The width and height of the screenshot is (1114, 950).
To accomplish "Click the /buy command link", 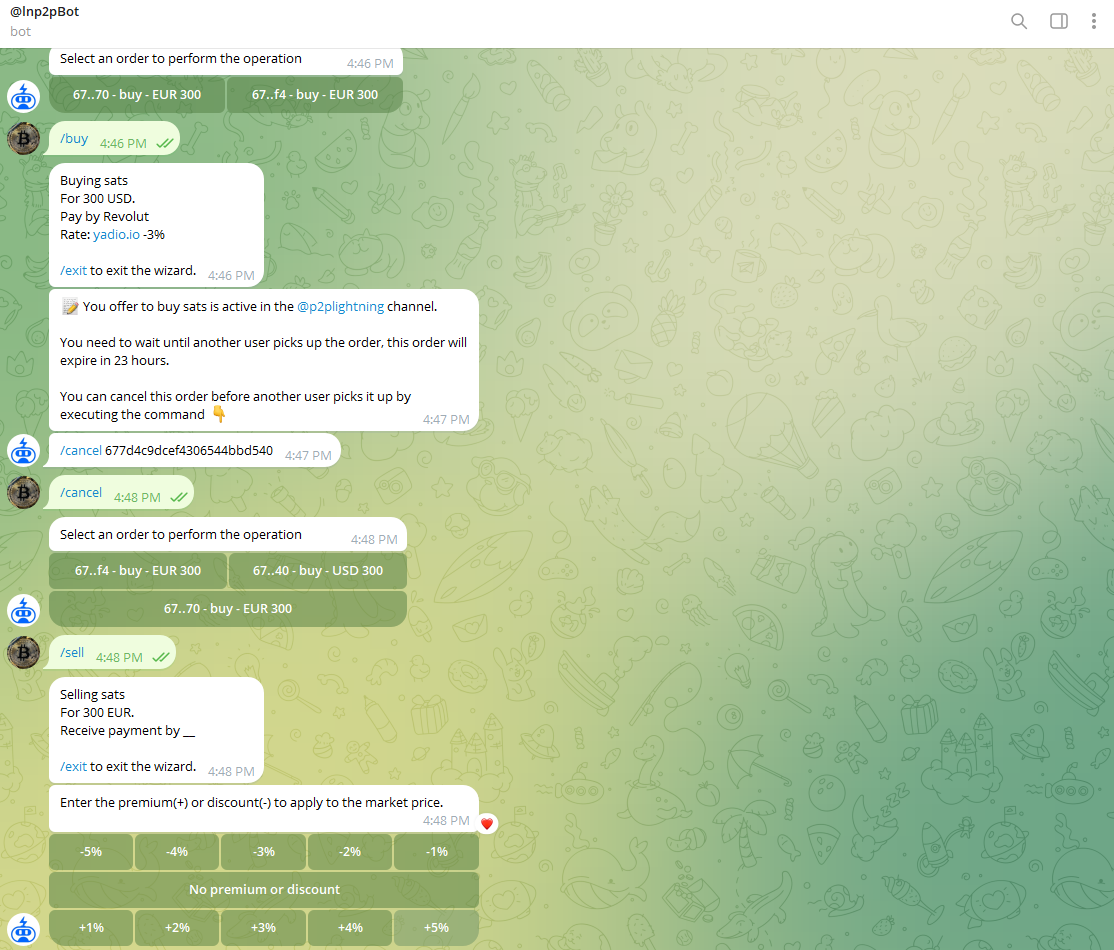I will [74, 139].
